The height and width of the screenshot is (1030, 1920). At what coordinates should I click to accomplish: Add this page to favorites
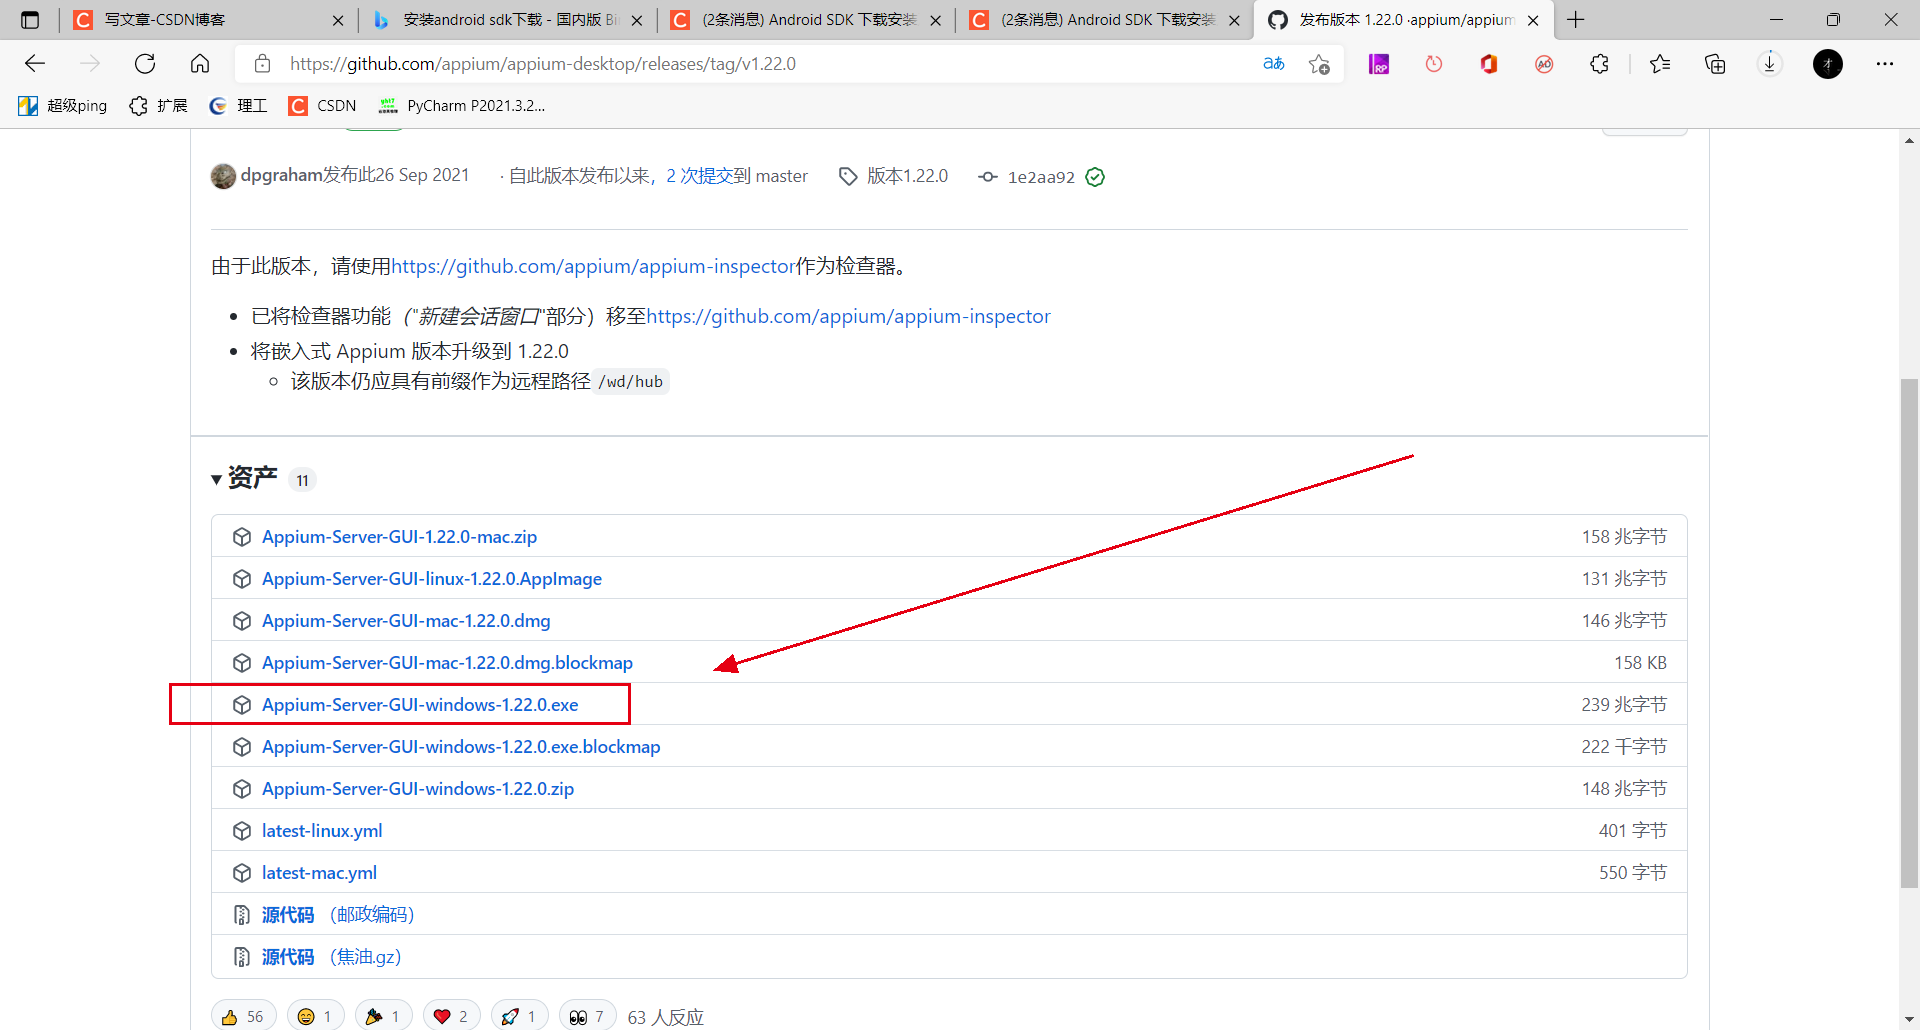[1319, 64]
